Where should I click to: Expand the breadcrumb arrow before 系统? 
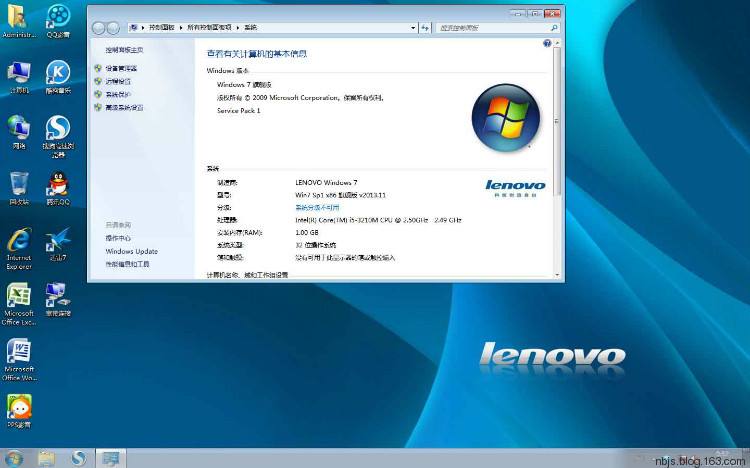[x=238, y=28]
